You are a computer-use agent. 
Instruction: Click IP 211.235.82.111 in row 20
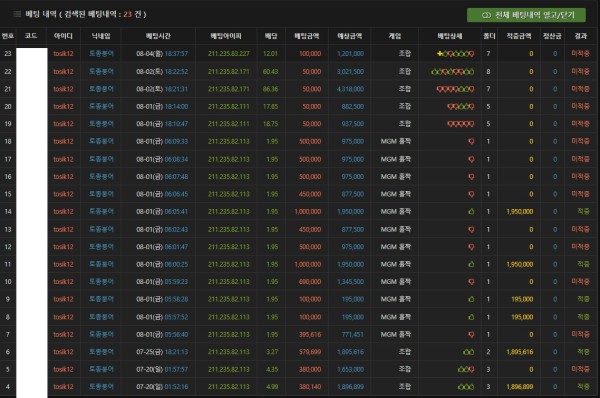[228, 106]
